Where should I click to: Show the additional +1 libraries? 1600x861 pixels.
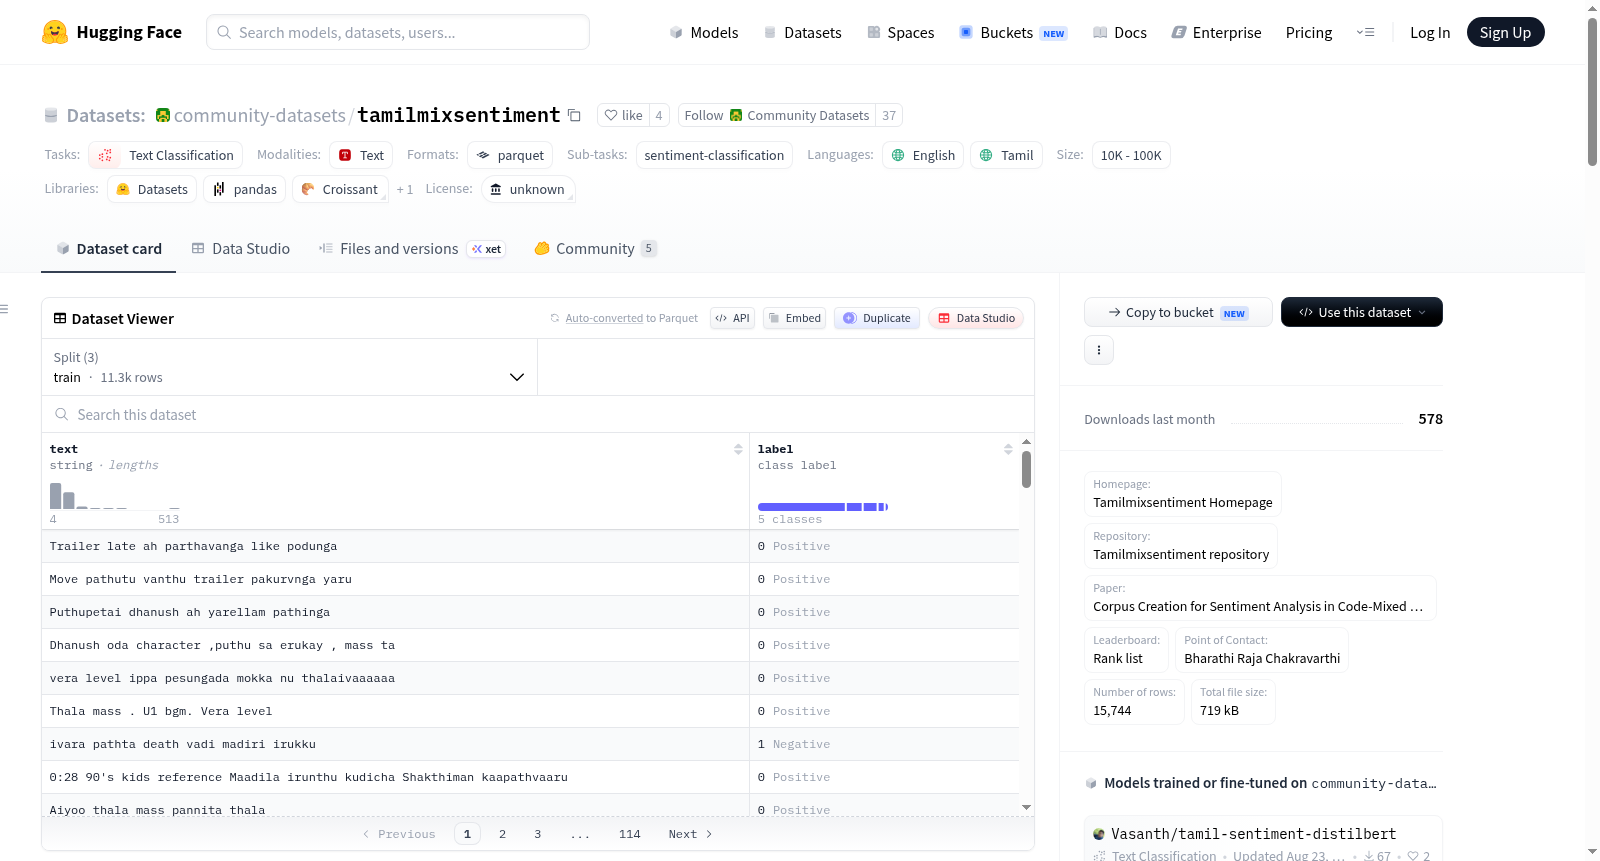click(x=405, y=189)
